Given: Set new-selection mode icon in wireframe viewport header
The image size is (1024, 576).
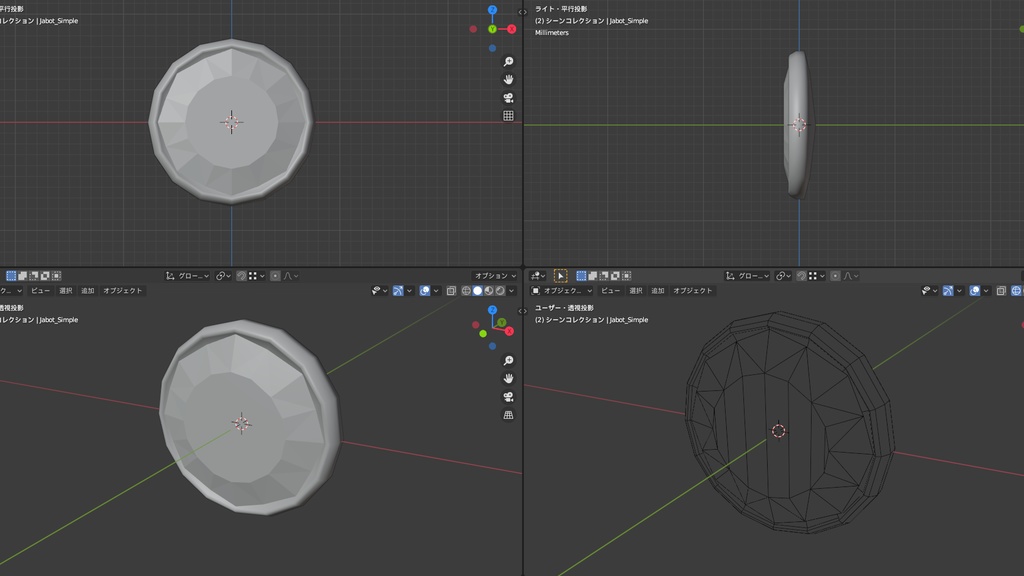Looking at the screenshot, I should click(x=581, y=276).
